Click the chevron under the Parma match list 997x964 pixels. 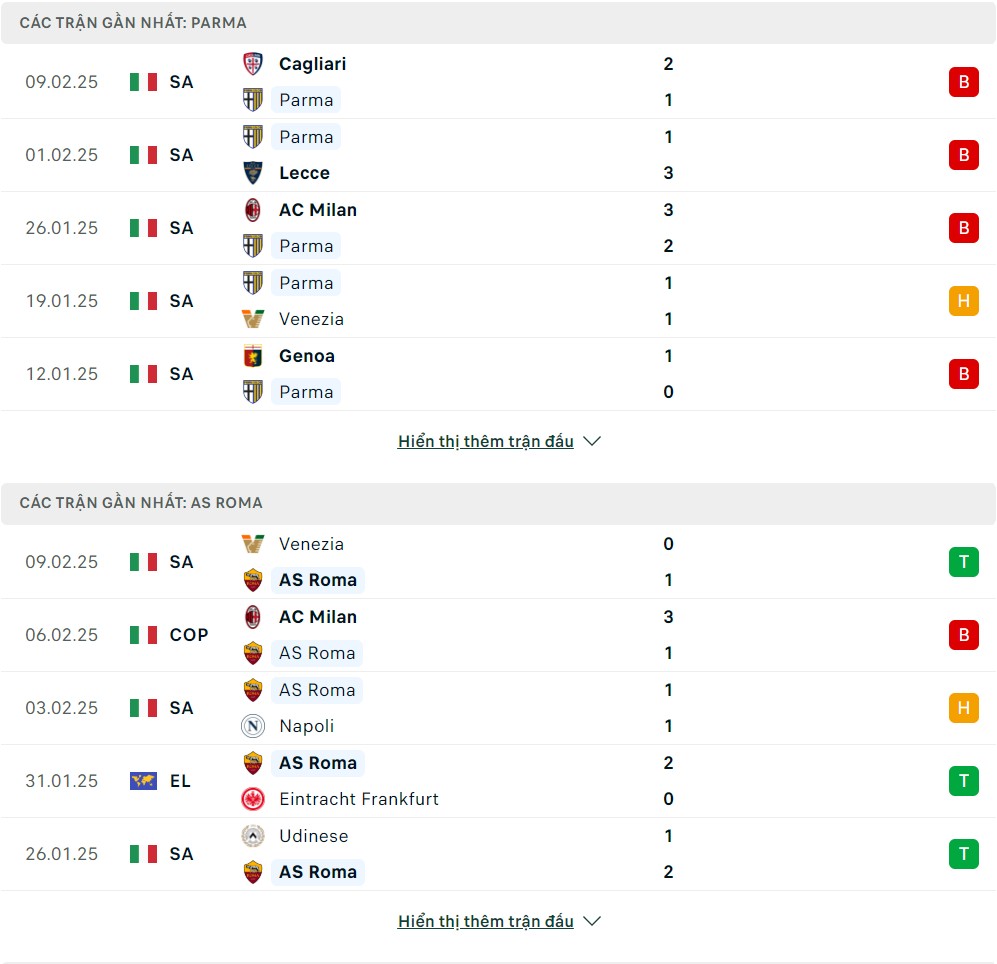(x=592, y=441)
